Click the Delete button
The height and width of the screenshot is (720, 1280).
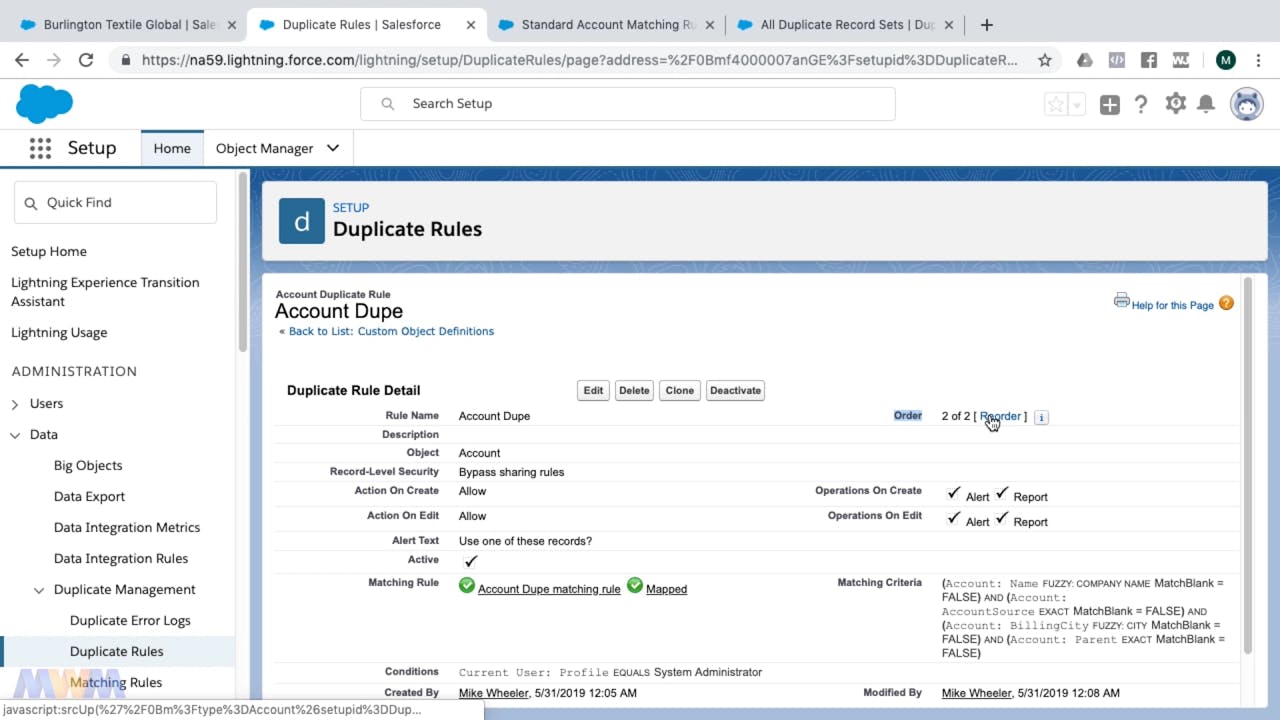pos(634,391)
